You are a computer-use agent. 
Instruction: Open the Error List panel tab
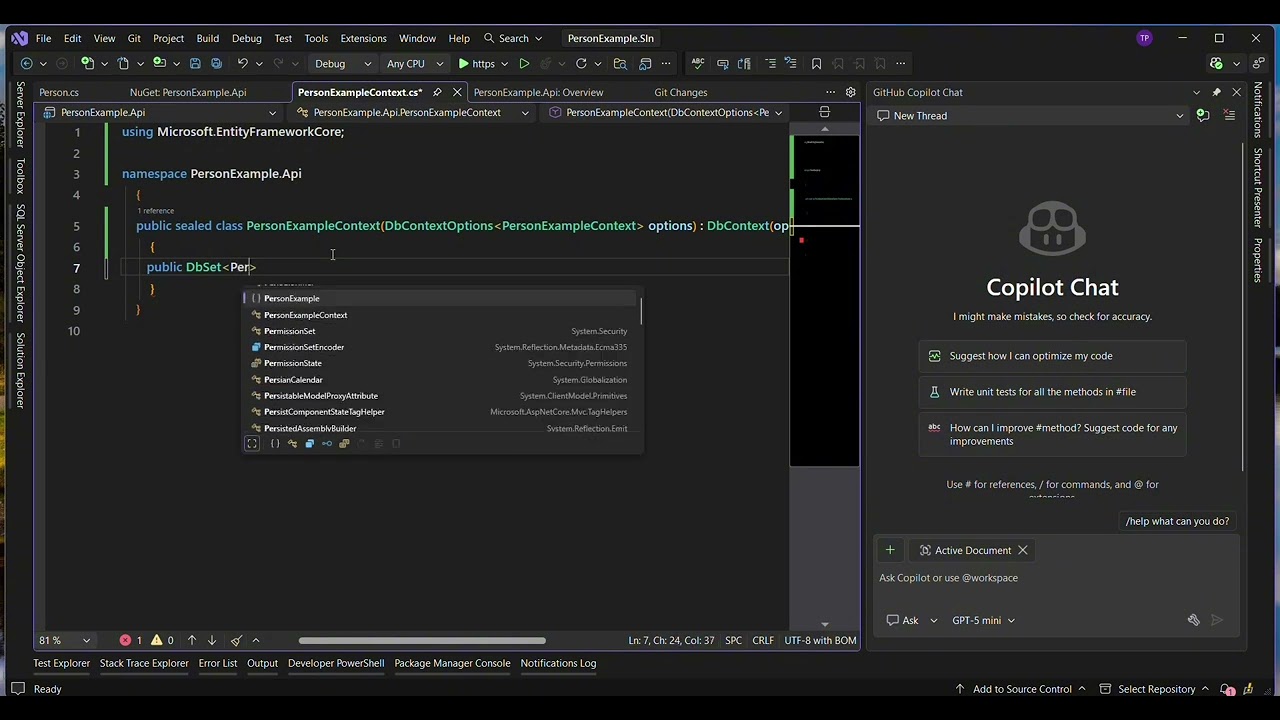(218, 663)
